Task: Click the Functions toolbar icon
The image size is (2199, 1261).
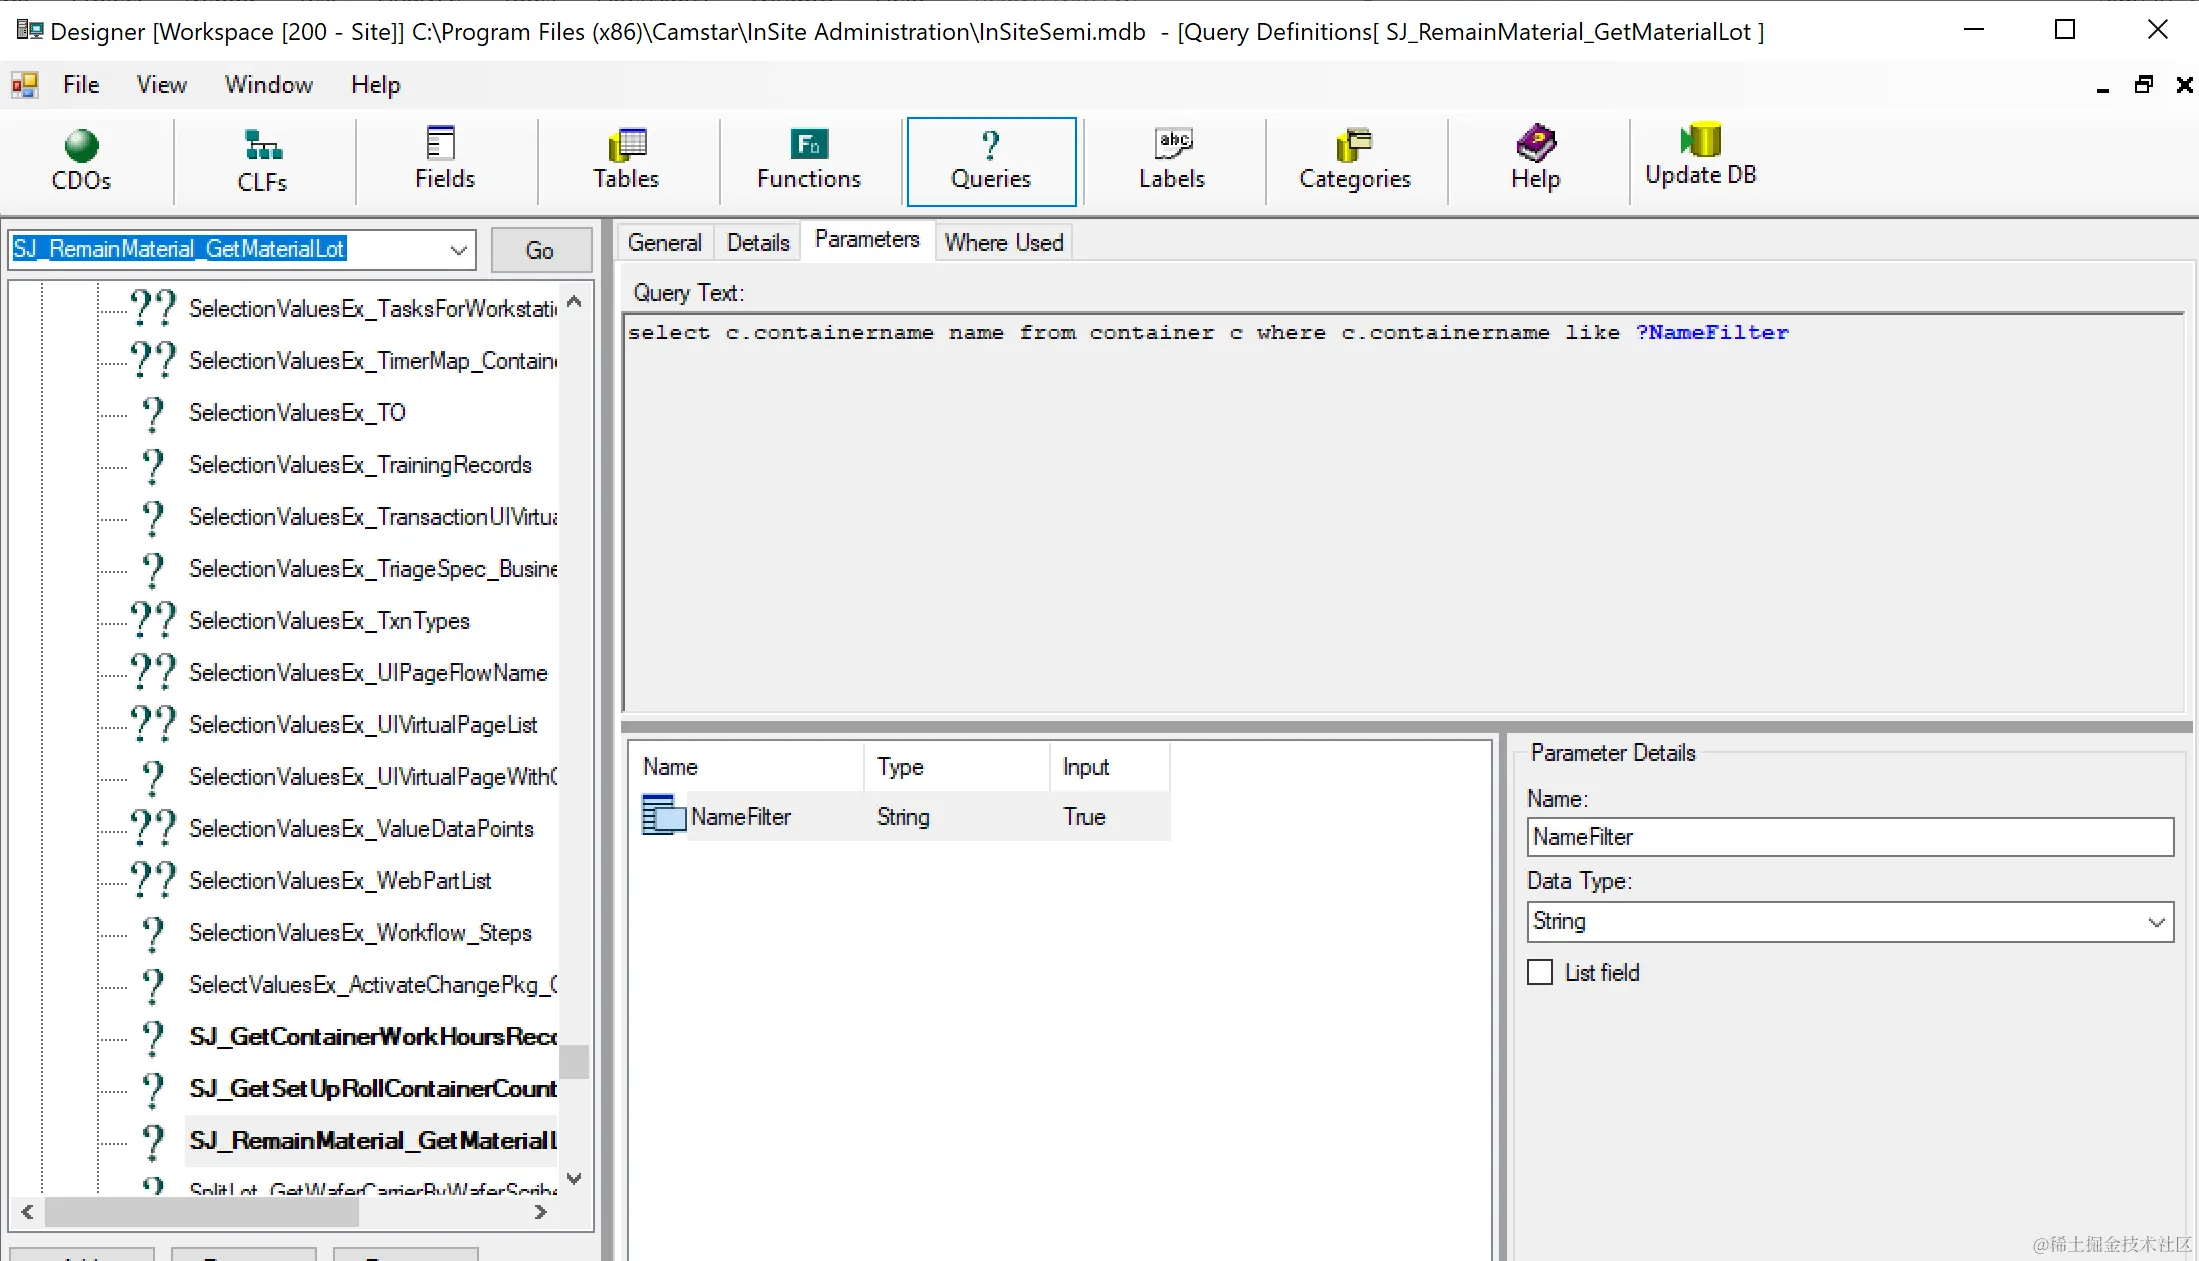Action: (x=808, y=160)
